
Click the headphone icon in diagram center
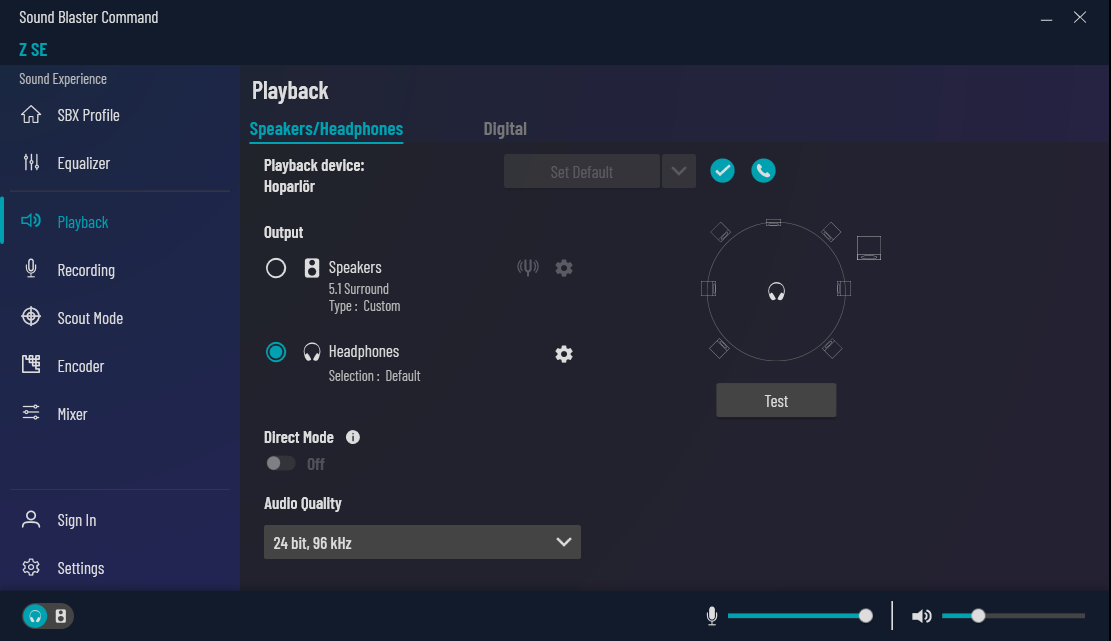pyautogui.click(x=777, y=291)
